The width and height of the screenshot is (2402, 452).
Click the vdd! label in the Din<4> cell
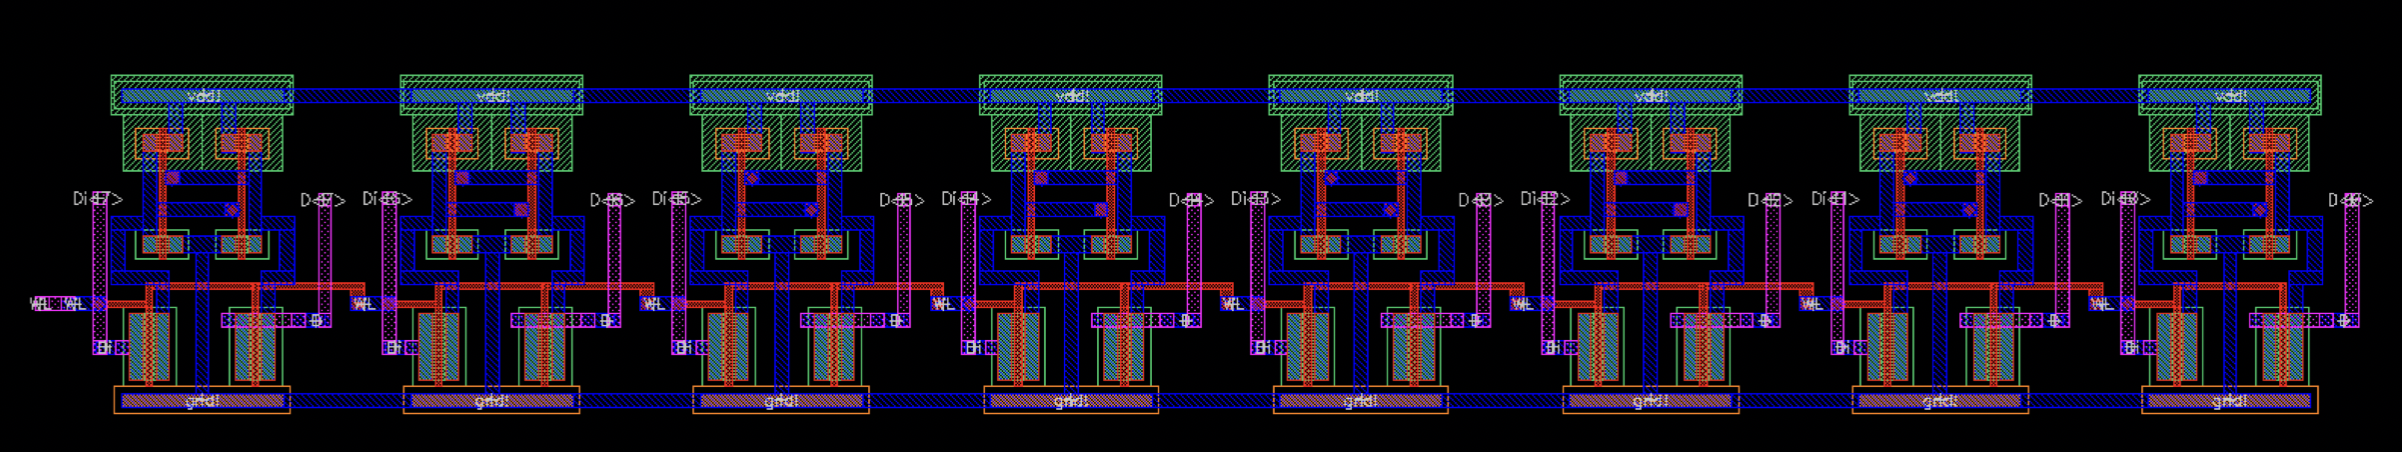click(1073, 96)
